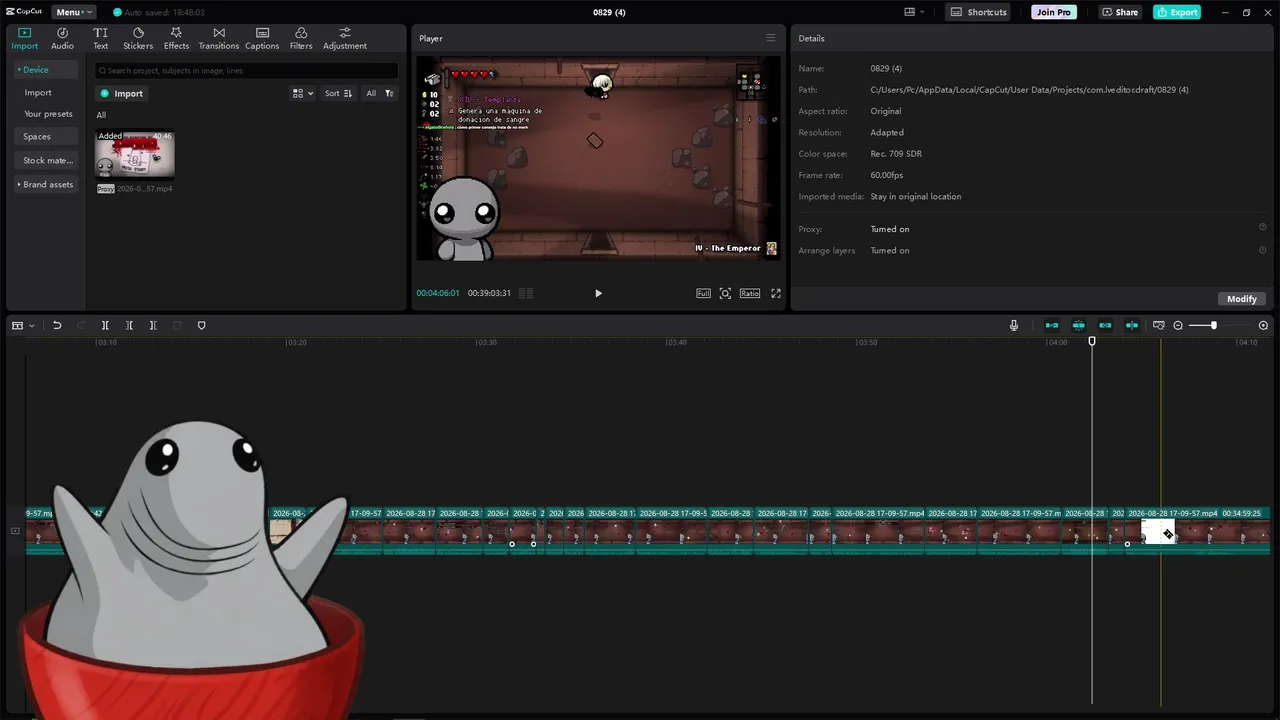
Task: Toggle main track magnet
Action: pyautogui.click(x=1052, y=325)
